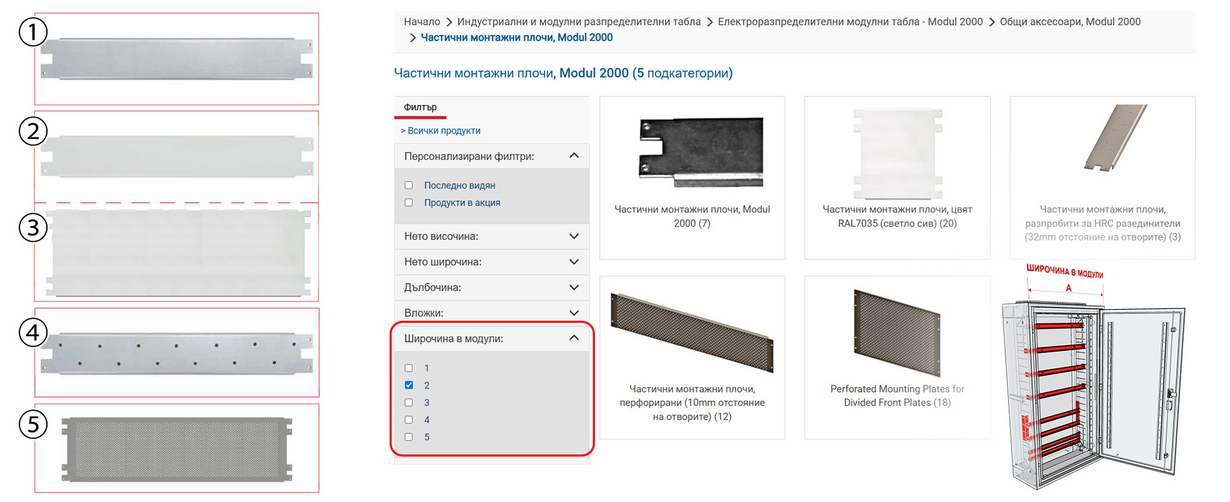
Task: Check module width option 5
Action: pyautogui.click(x=409, y=437)
